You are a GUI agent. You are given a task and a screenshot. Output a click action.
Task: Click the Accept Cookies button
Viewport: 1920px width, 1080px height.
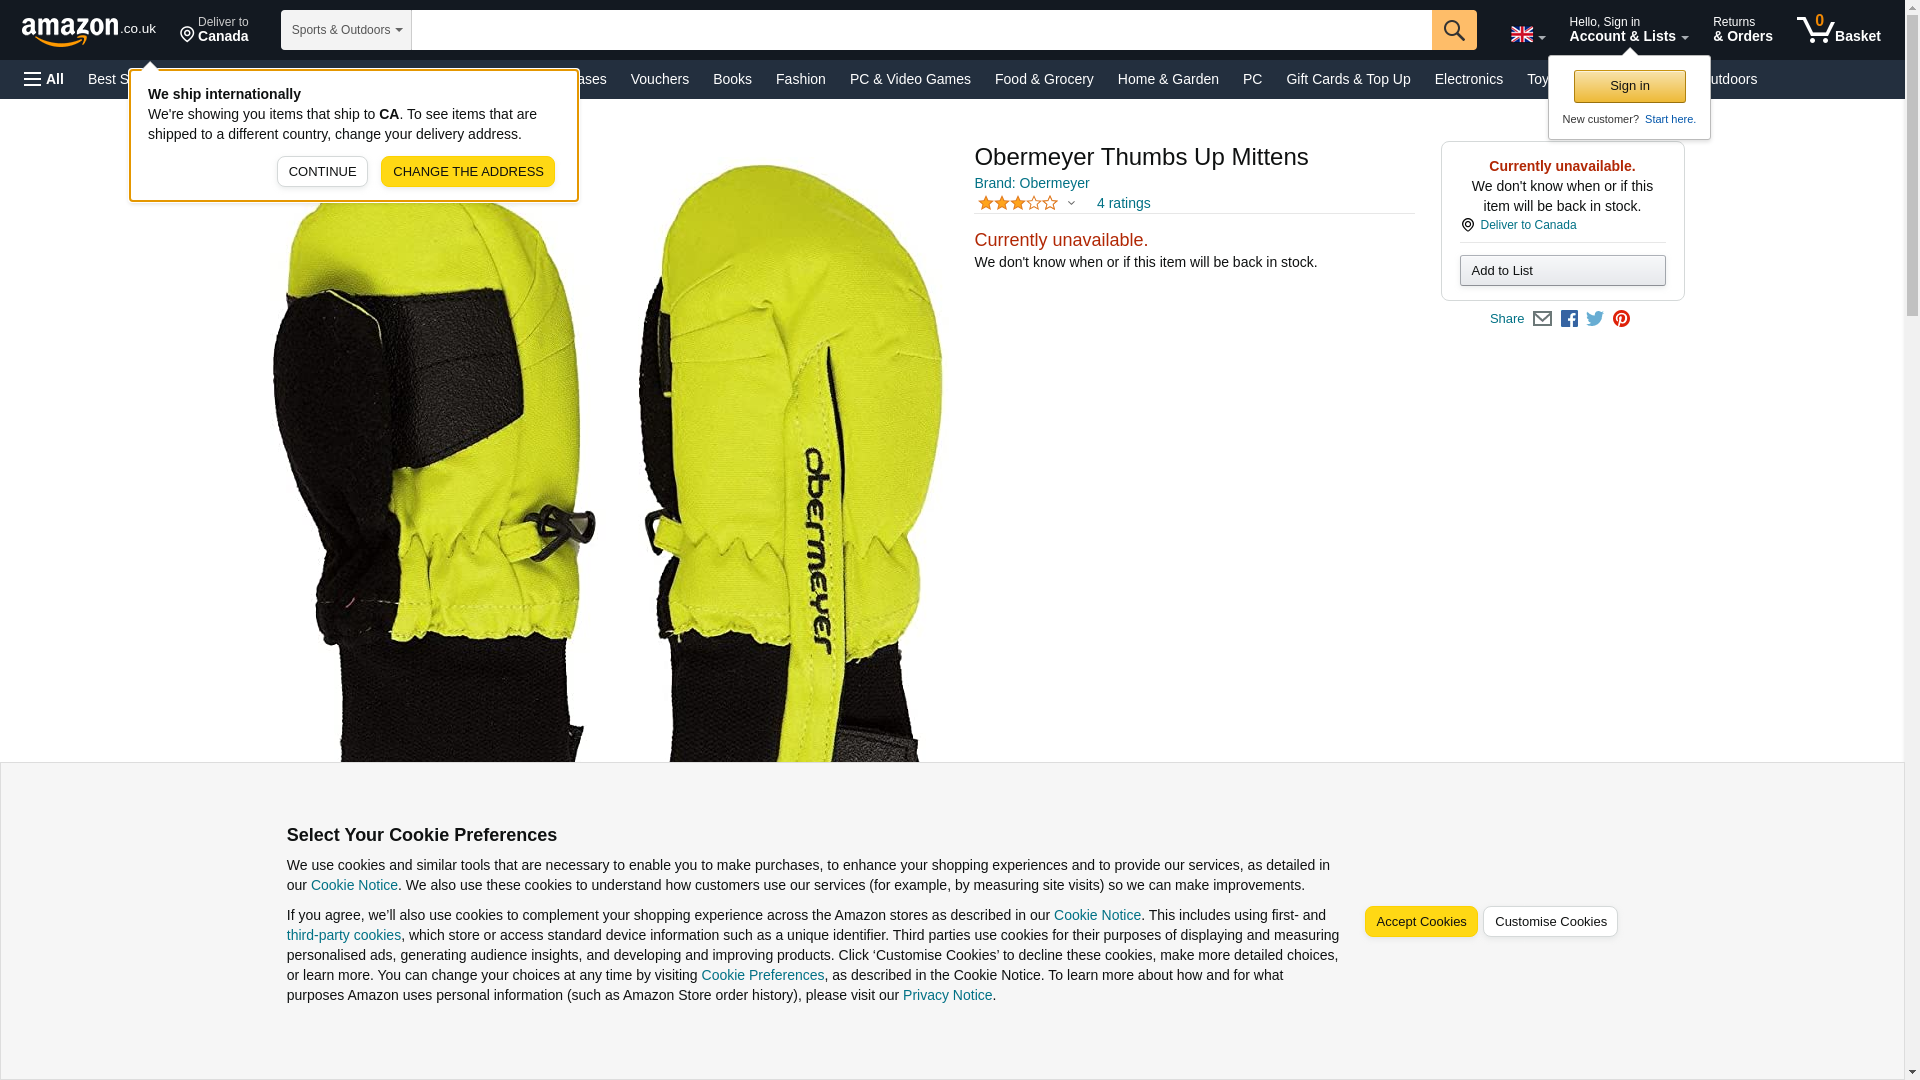coord(1421,922)
